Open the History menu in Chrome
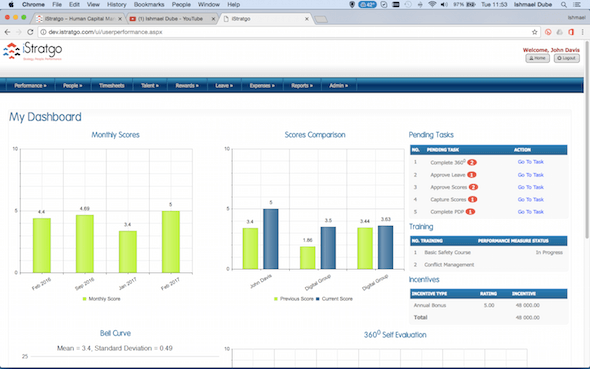The image size is (590, 369). [117, 5]
